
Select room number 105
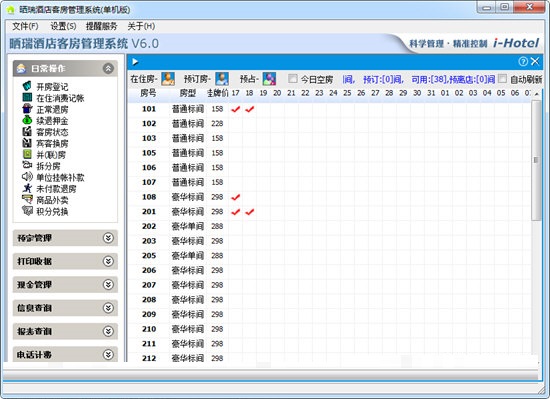pyautogui.click(x=149, y=153)
